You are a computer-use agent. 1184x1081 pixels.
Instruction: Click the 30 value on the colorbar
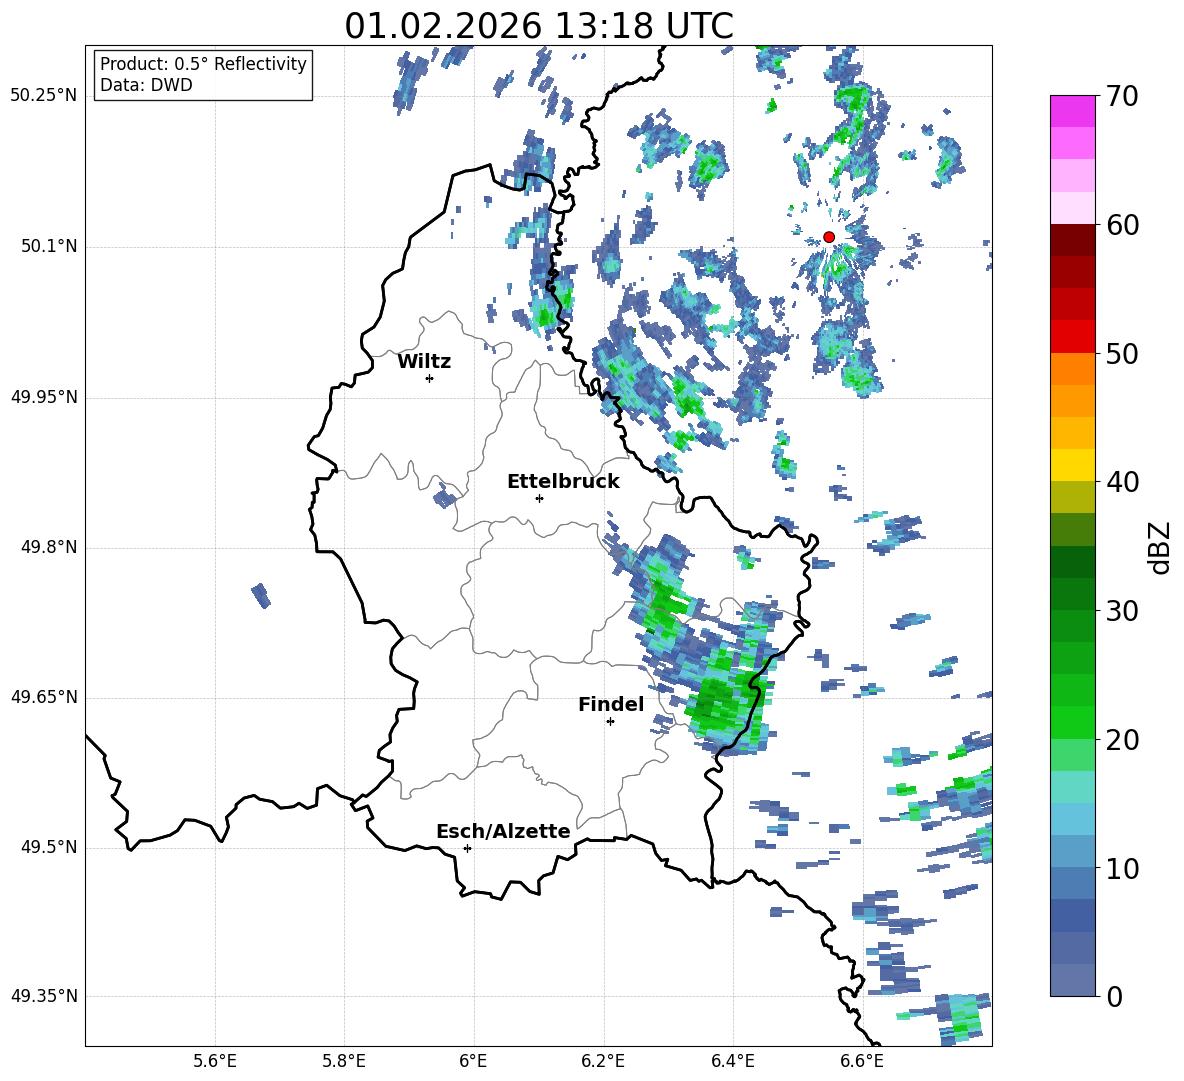click(x=1122, y=611)
